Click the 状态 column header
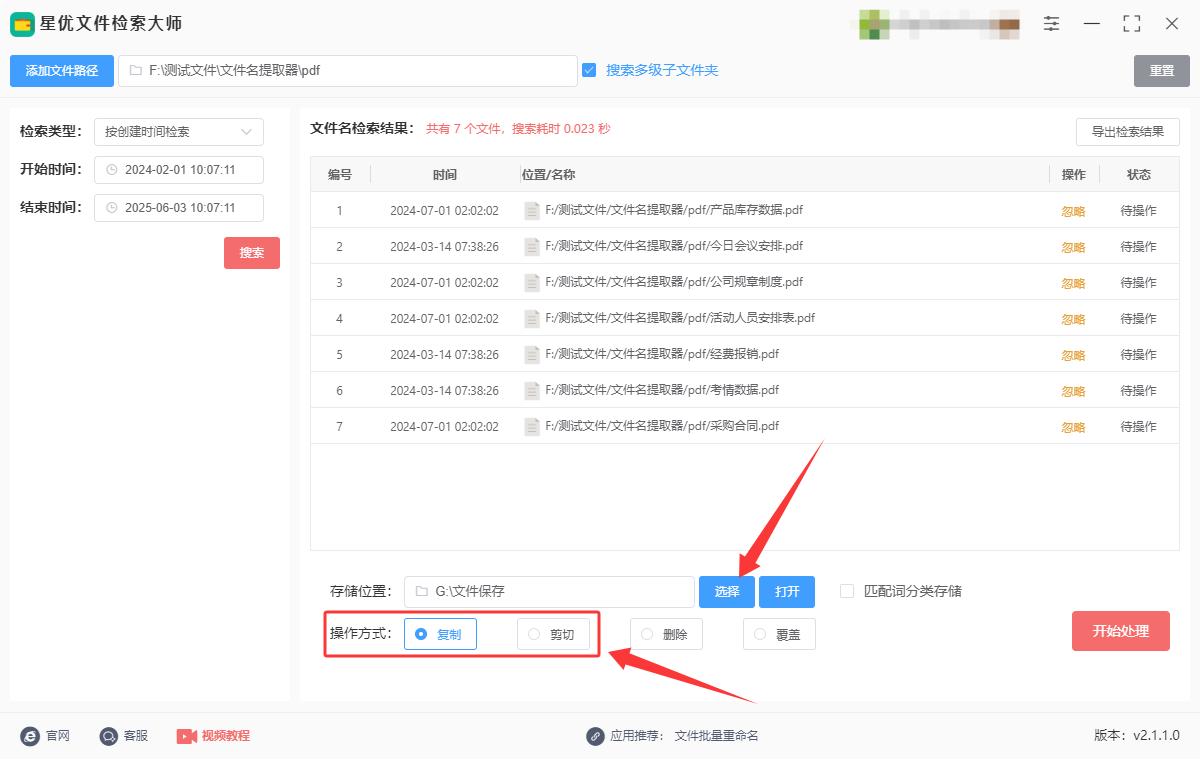The image size is (1200, 760). click(x=1139, y=174)
